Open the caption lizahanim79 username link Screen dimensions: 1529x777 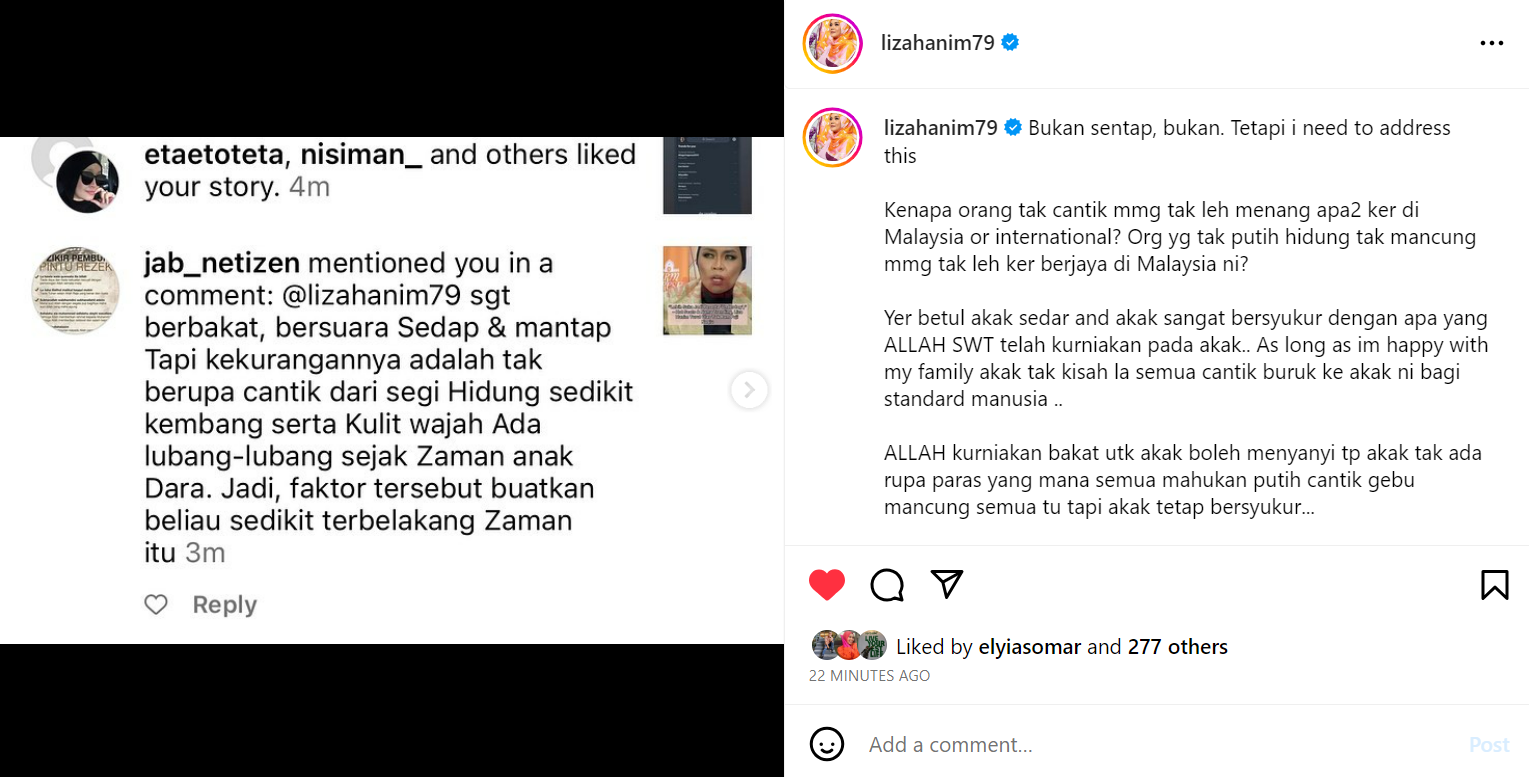(x=941, y=128)
